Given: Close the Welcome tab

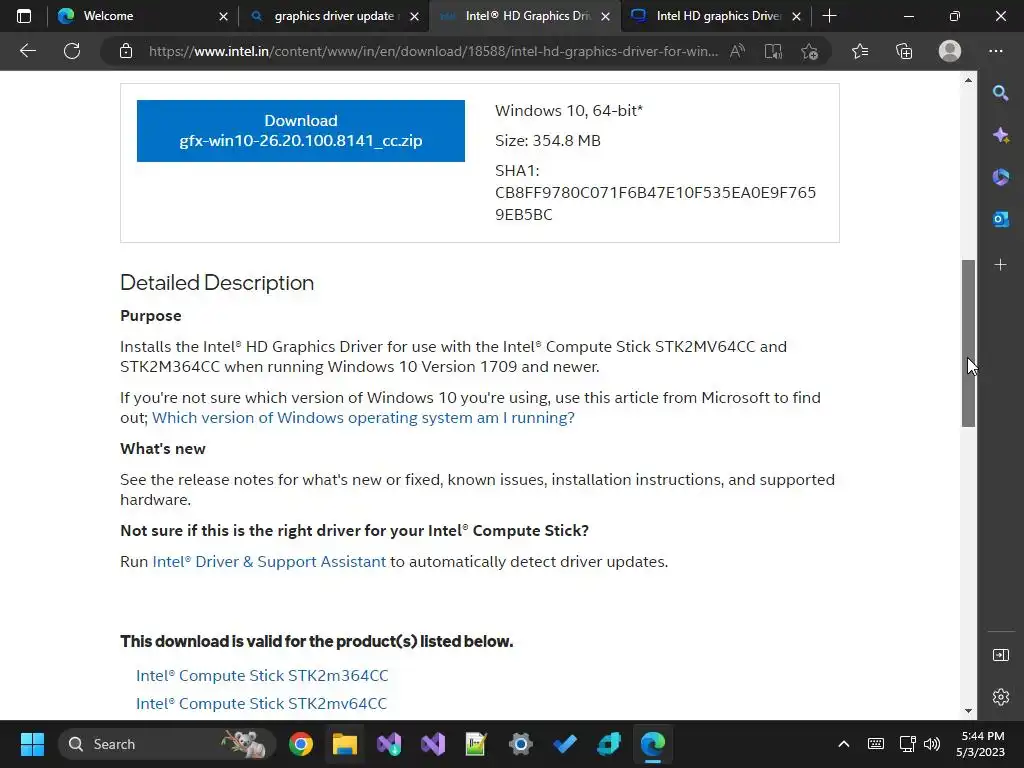Looking at the screenshot, I should pos(223,16).
